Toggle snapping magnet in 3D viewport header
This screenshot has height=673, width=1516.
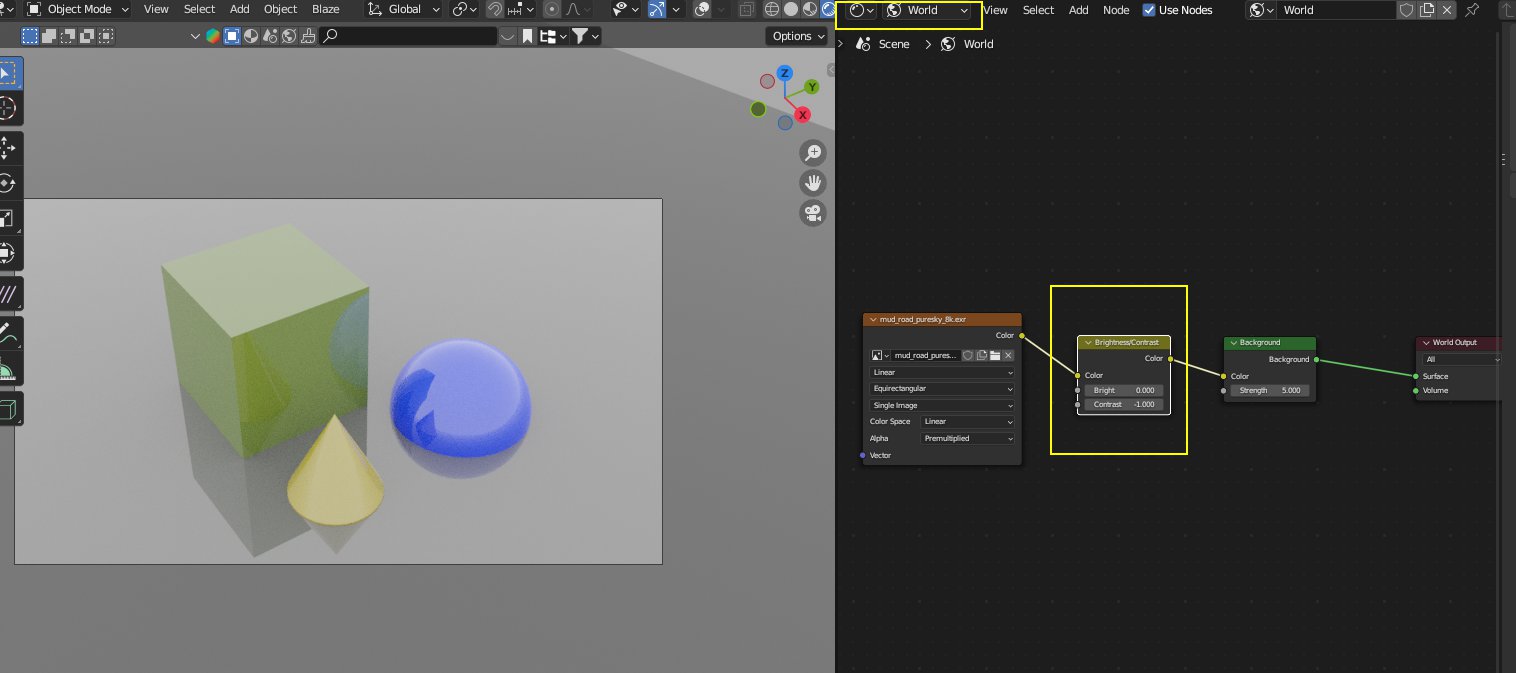point(495,9)
